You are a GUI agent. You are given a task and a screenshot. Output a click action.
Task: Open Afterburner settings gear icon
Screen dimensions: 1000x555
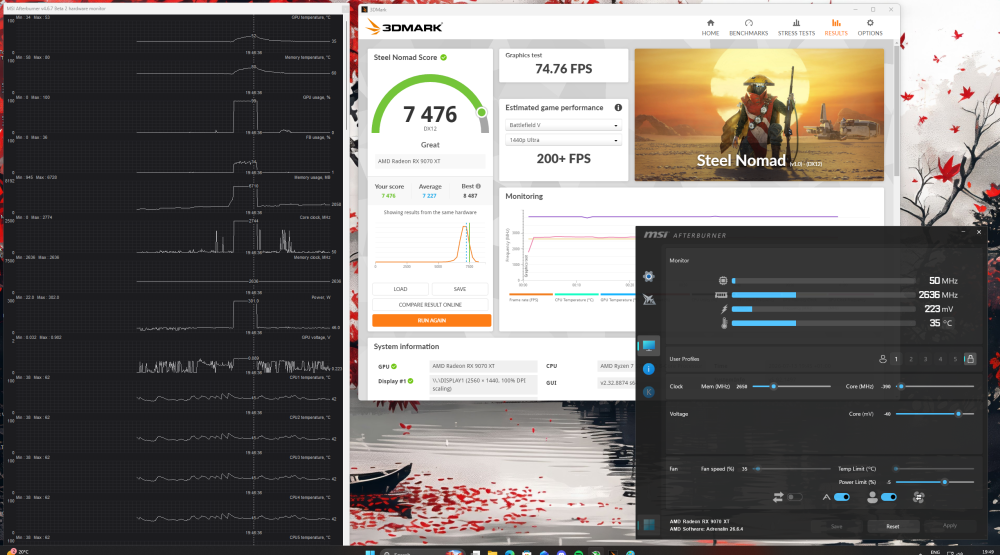649,276
